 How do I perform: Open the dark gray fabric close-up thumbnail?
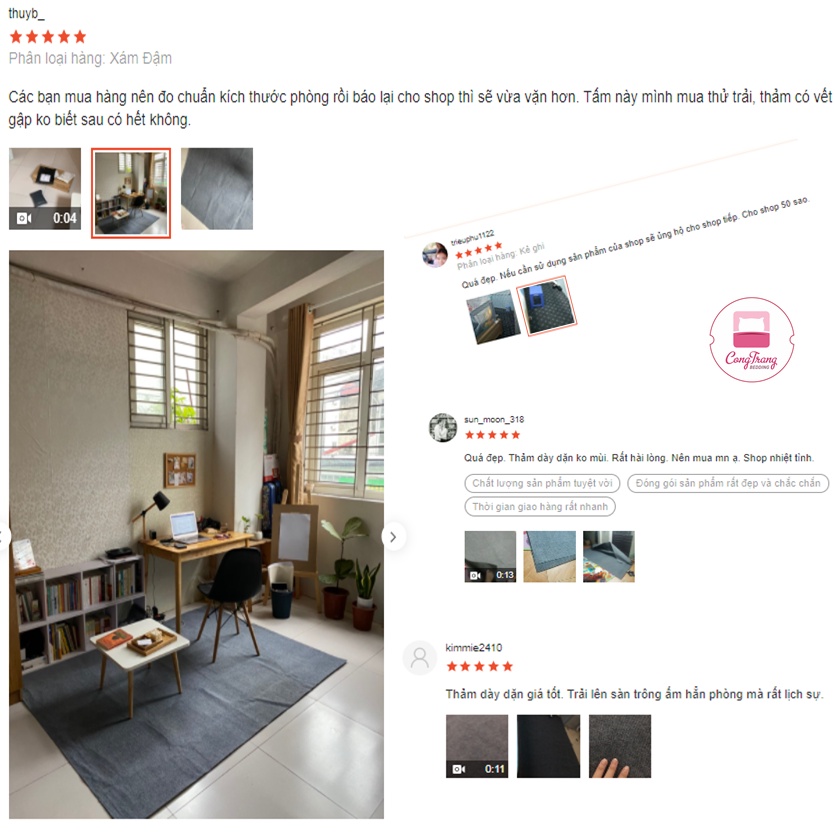pyautogui.click(x=217, y=189)
